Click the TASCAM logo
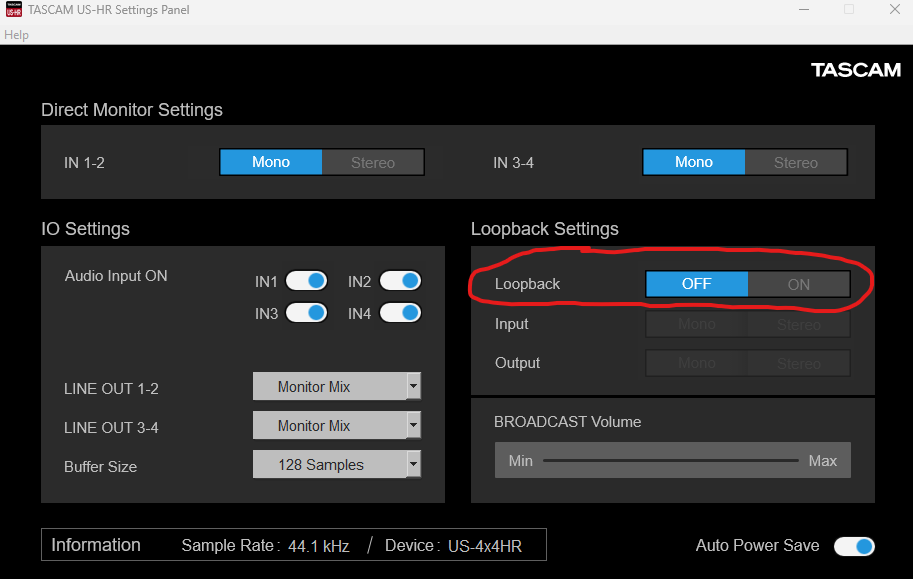The width and height of the screenshot is (913, 579). pos(856,70)
